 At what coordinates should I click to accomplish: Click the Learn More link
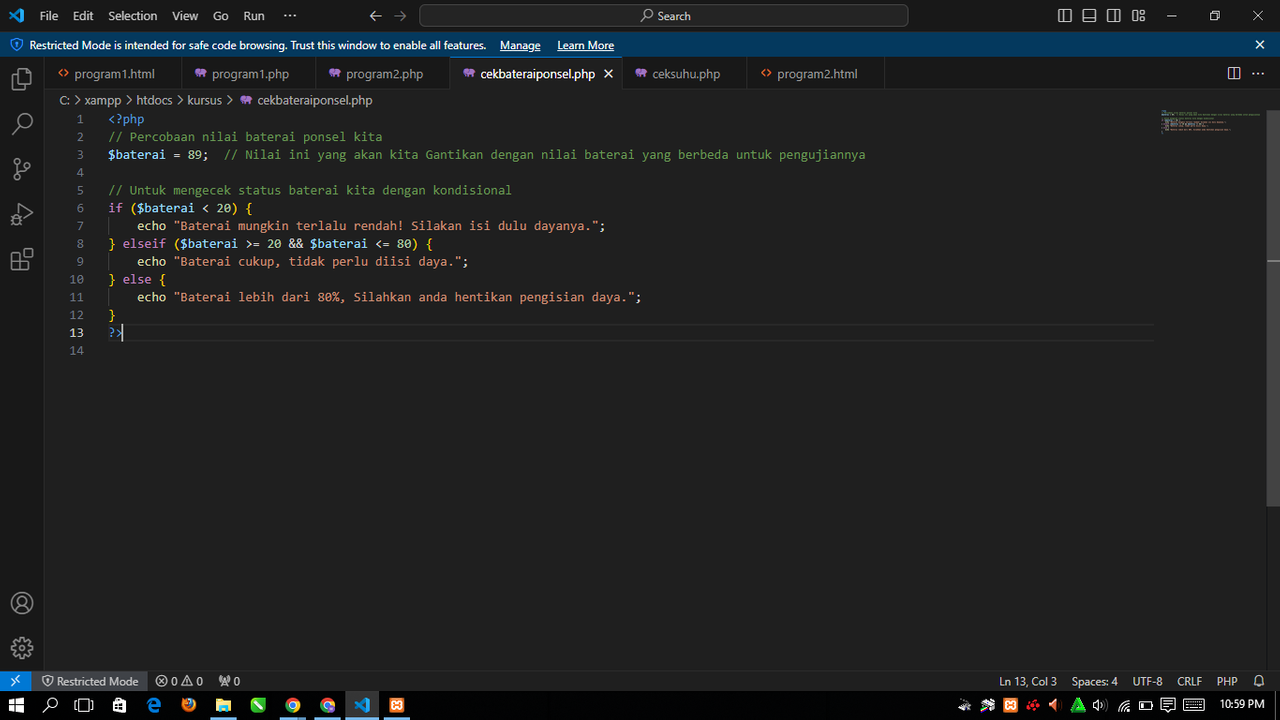tap(585, 46)
